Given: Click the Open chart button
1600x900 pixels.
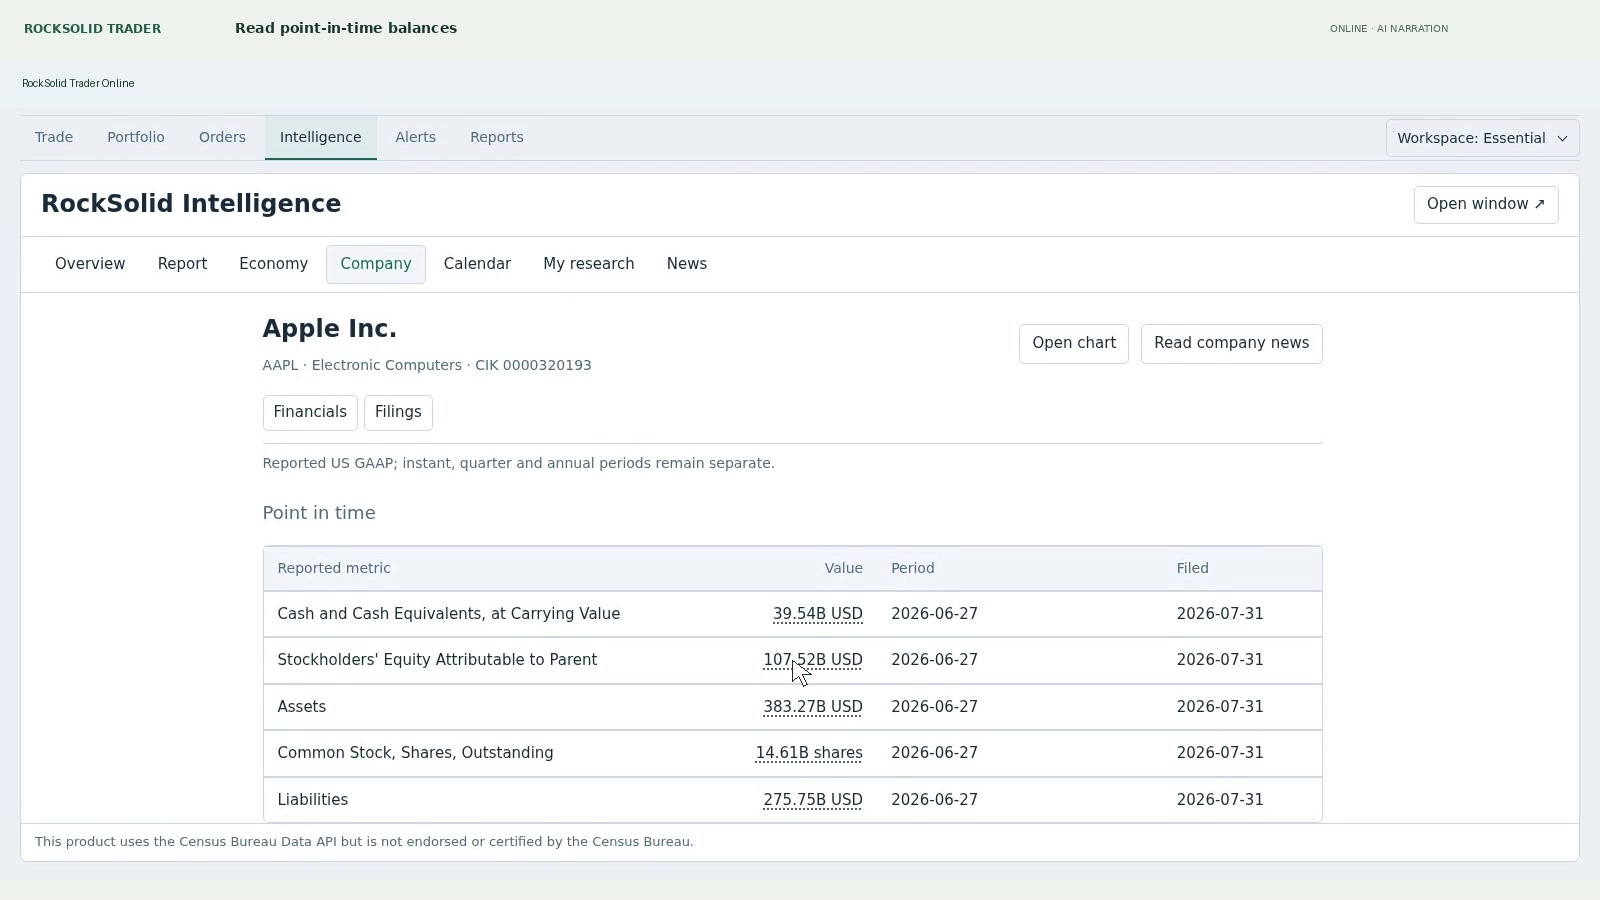Looking at the screenshot, I should [x=1074, y=343].
